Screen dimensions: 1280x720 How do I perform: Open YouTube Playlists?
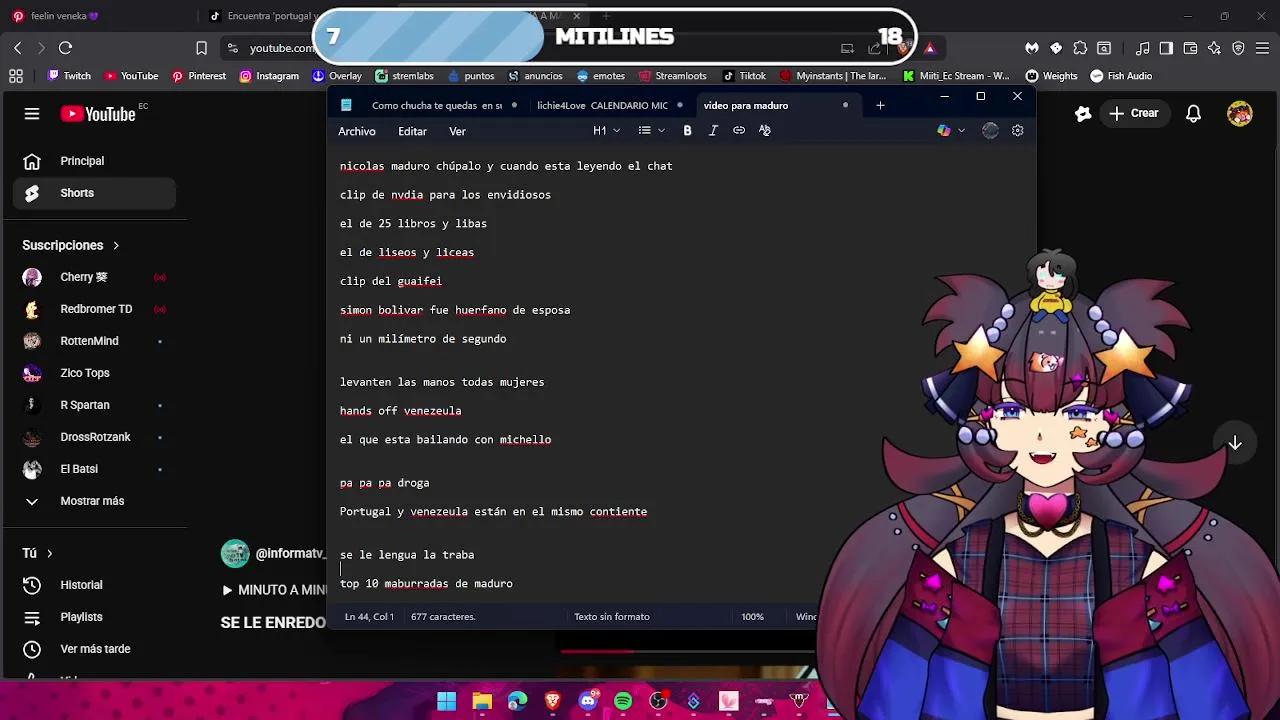[x=95, y=617]
